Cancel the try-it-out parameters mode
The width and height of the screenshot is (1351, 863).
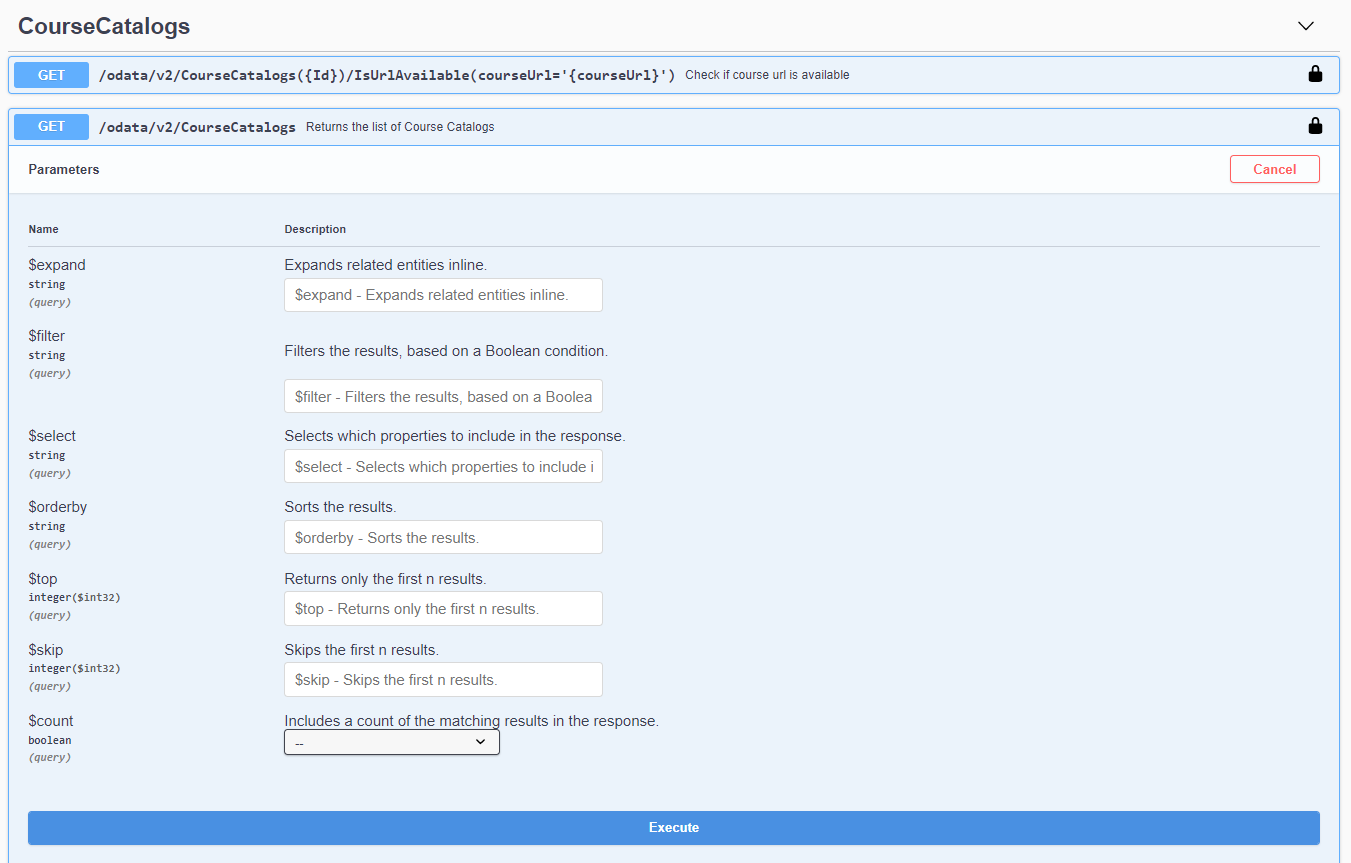pos(1274,169)
